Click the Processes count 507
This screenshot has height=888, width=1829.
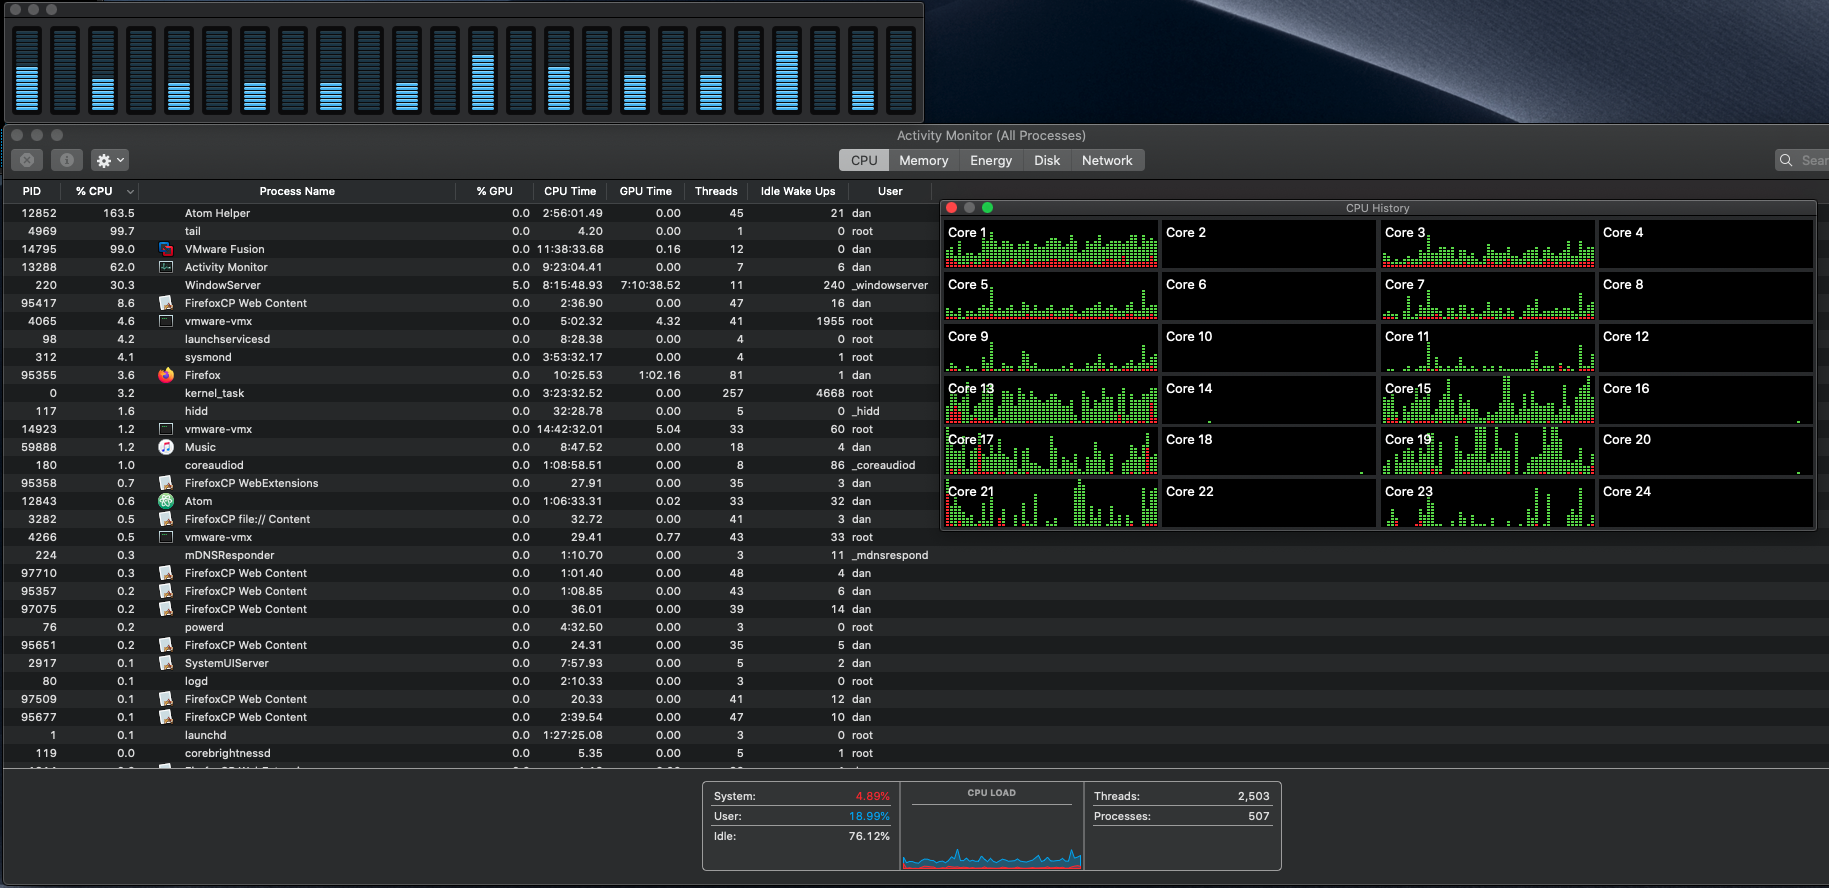[1258, 816]
